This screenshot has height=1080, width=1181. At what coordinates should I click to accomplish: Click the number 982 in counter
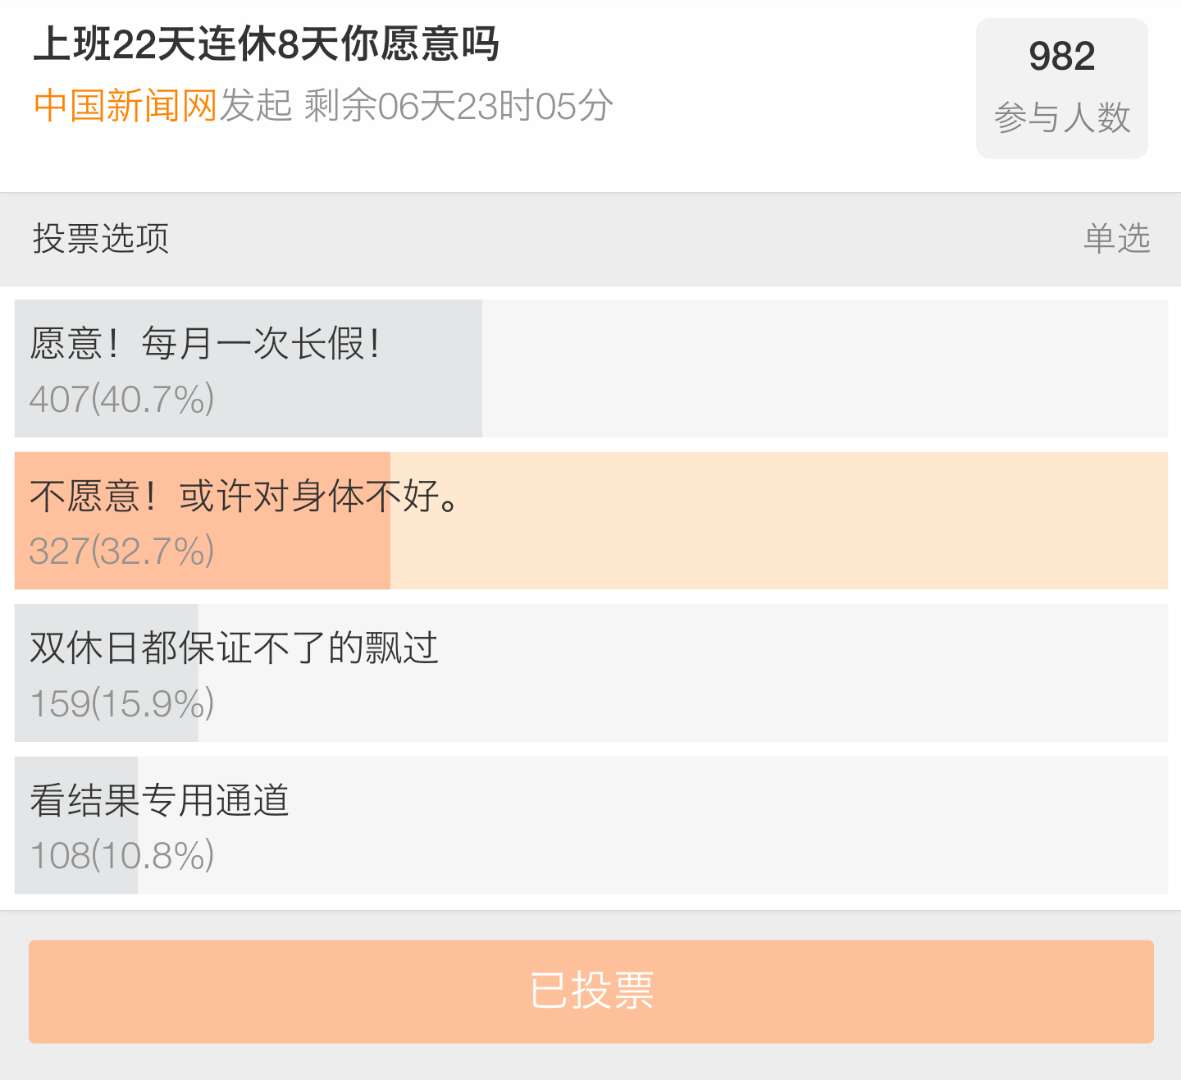[x=1062, y=56]
